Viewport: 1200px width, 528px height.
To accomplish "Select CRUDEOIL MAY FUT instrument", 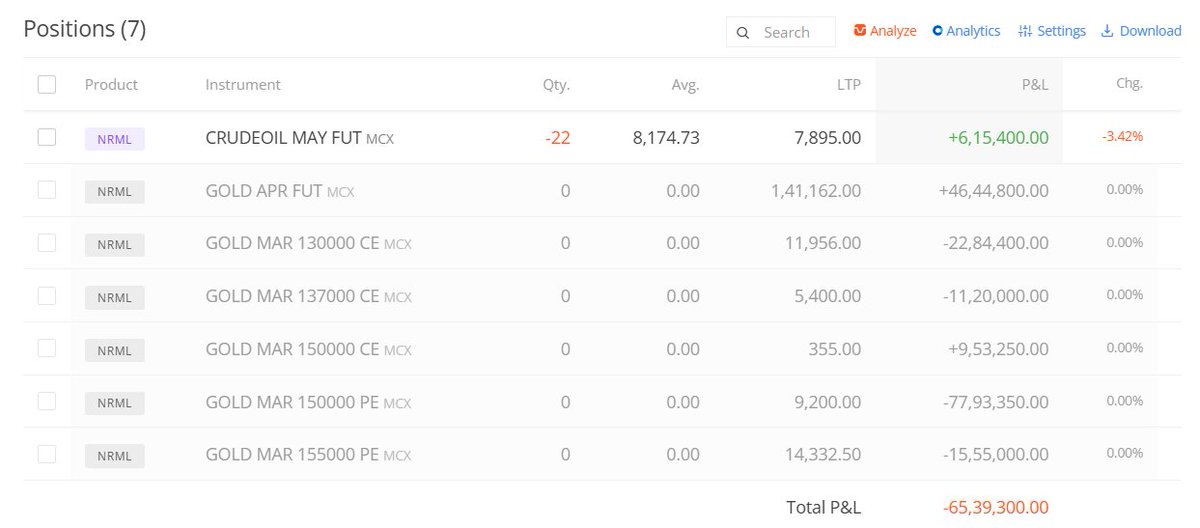I will [x=299, y=138].
